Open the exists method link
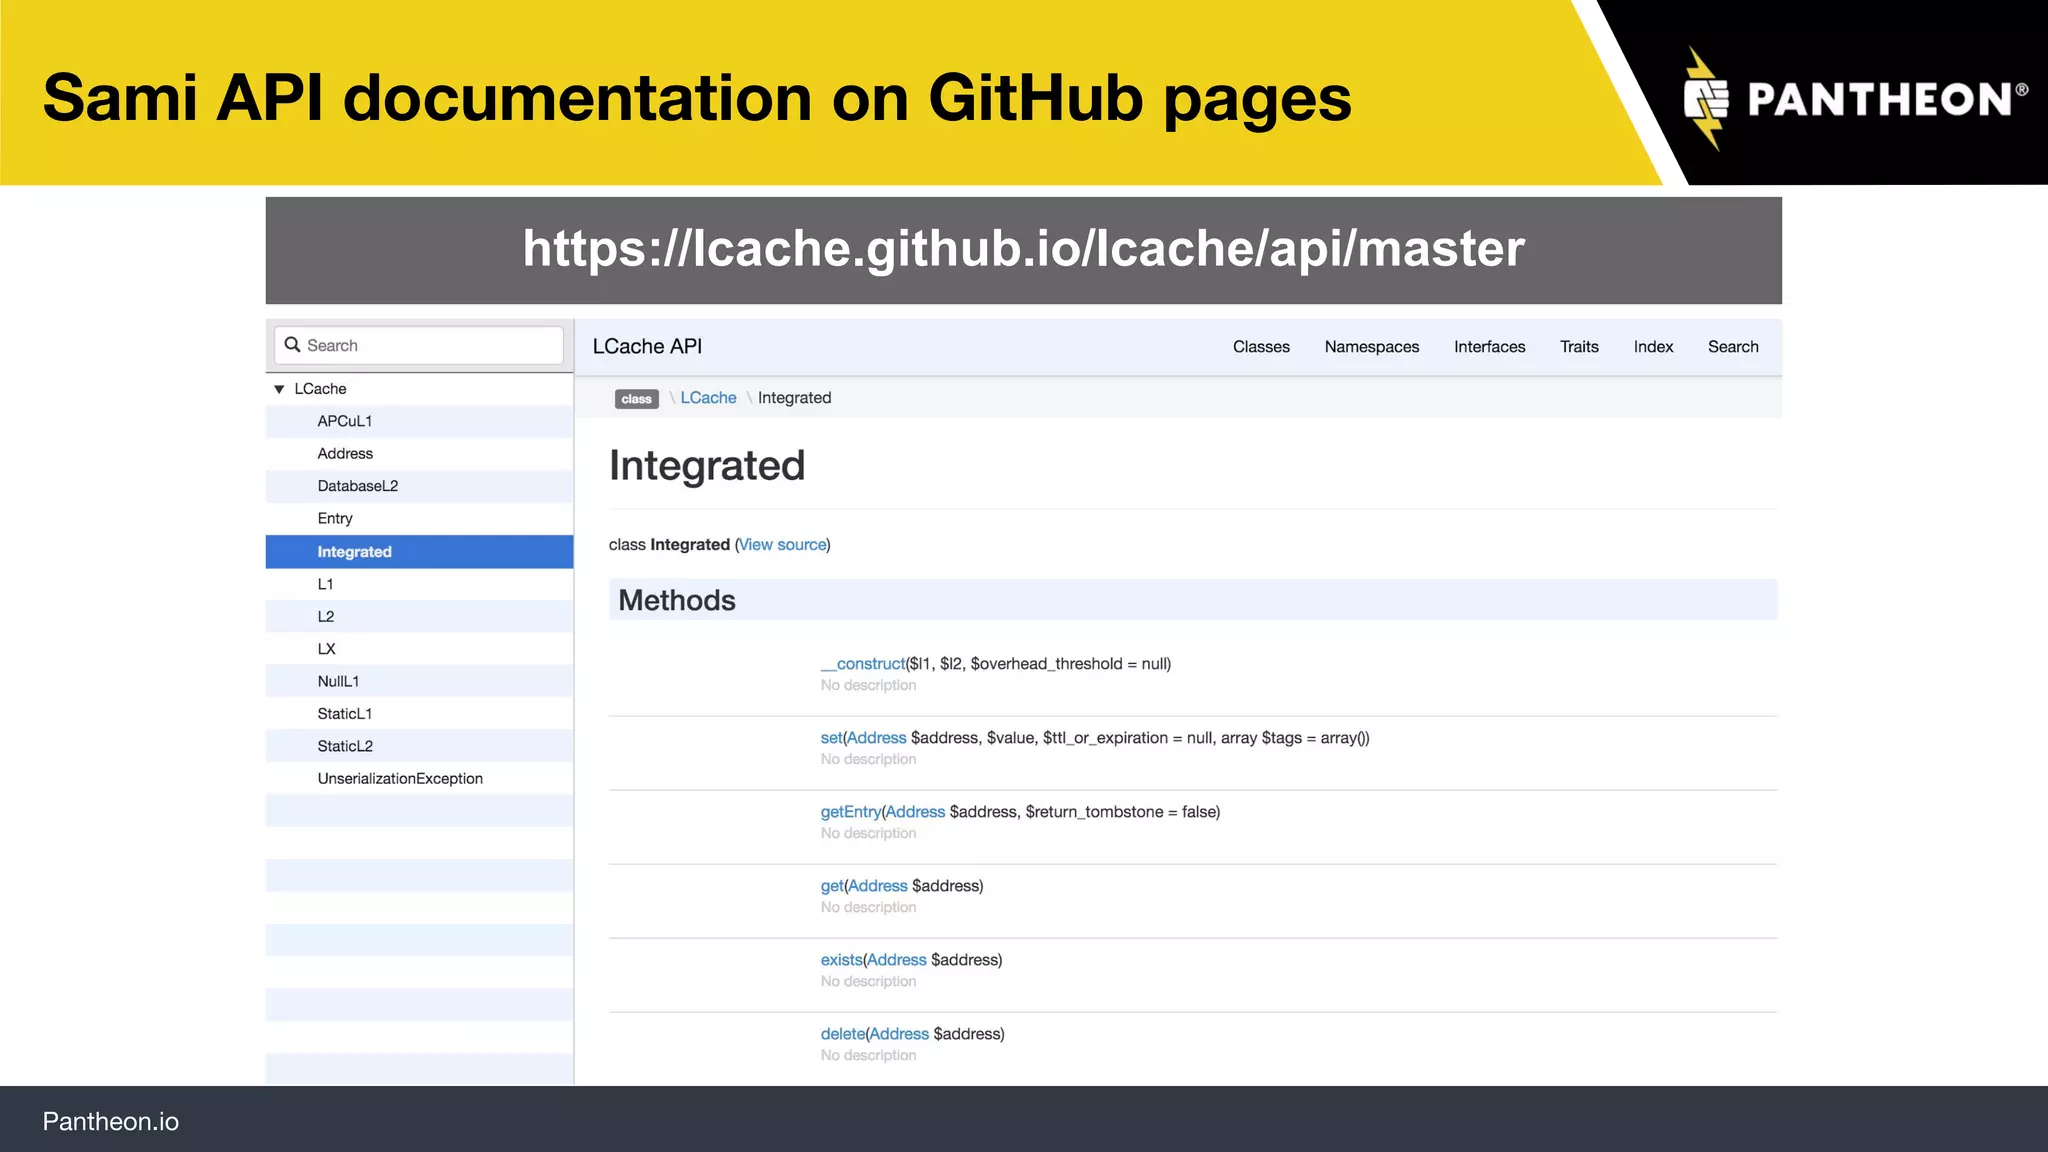Image resolution: width=2048 pixels, height=1152 pixels. 841,960
